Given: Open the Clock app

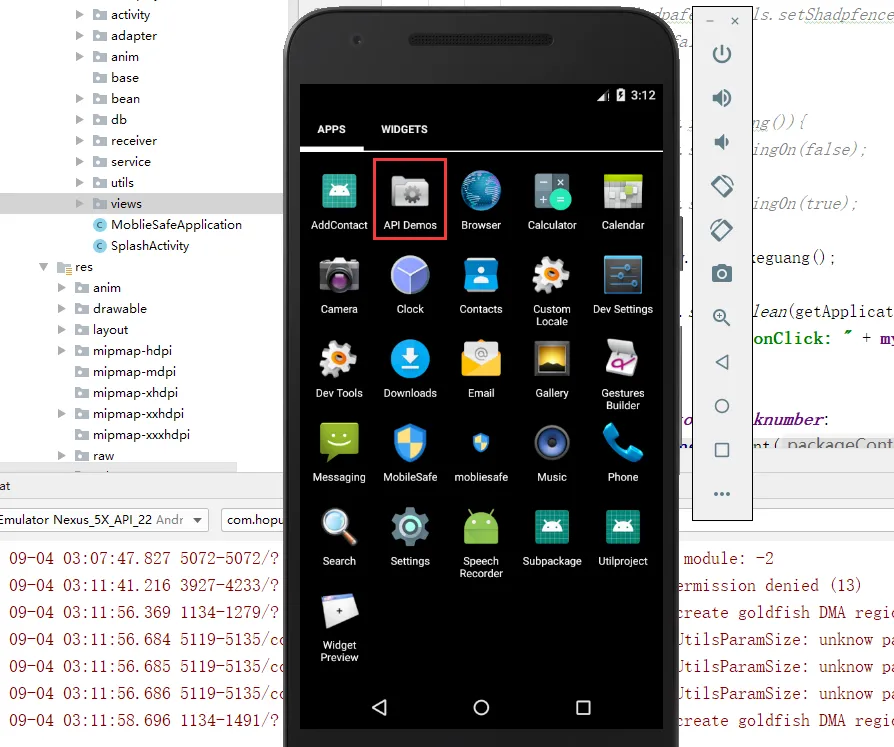Looking at the screenshot, I should (410, 284).
